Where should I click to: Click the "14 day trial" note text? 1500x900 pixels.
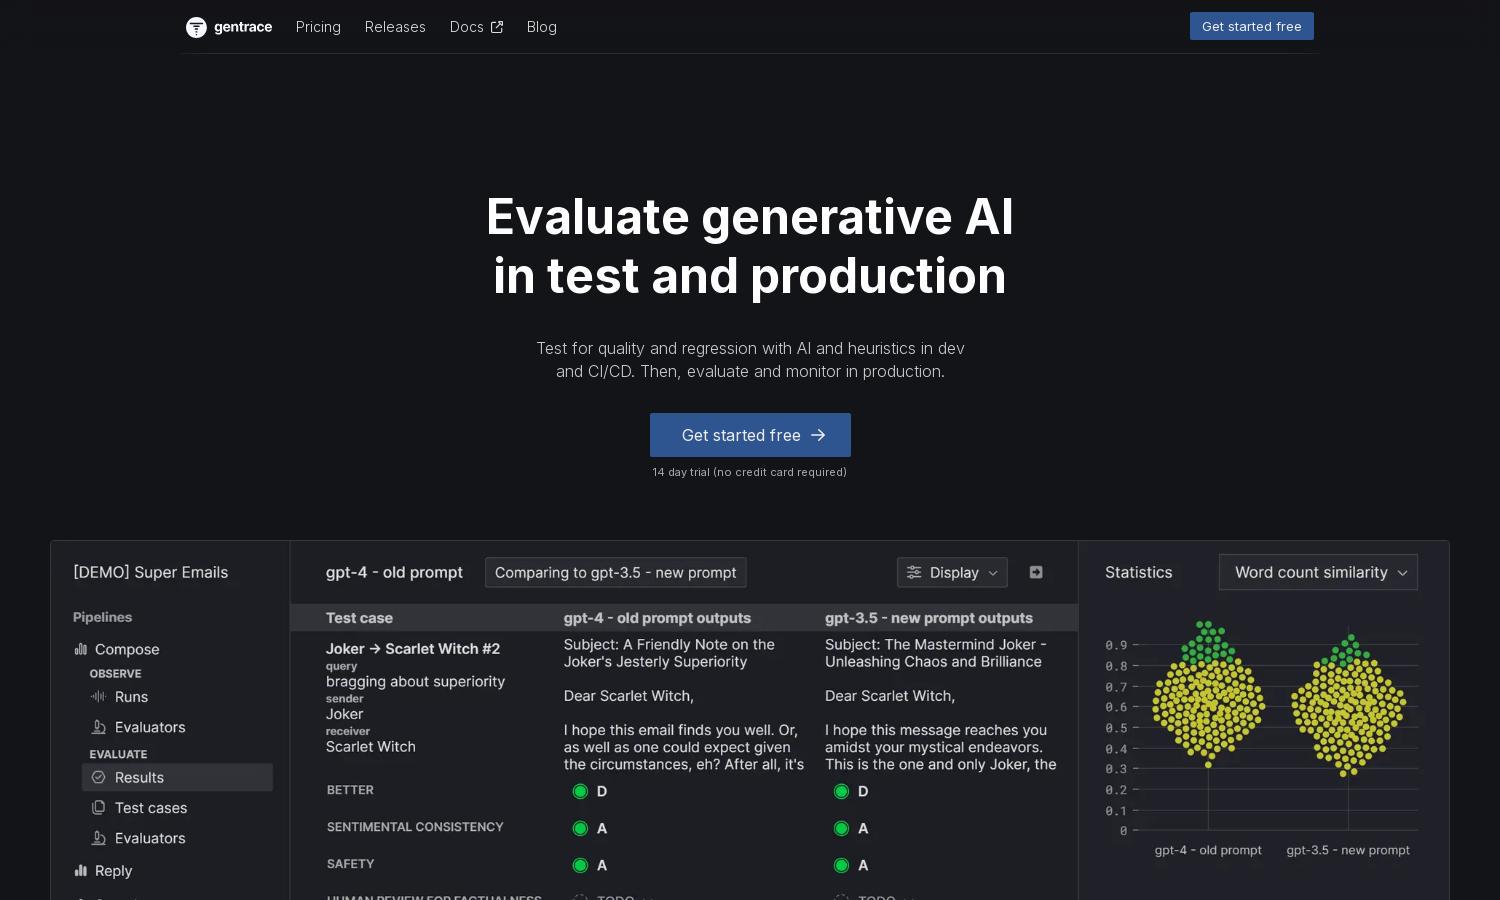750,472
